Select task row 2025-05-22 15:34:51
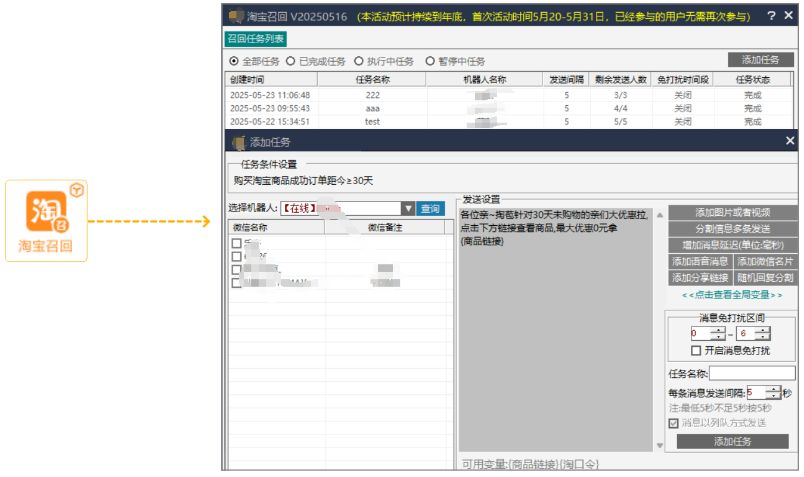 [x=509, y=122]
